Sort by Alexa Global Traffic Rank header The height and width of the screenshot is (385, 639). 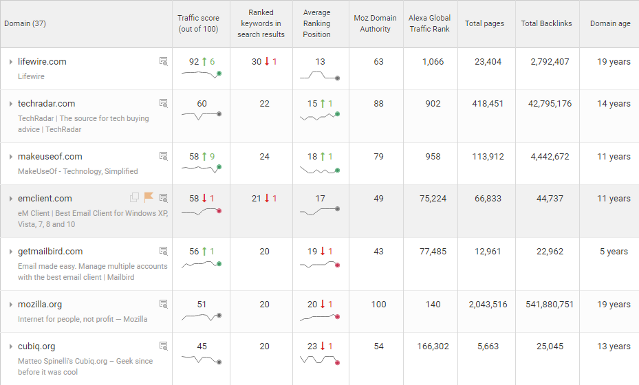coord(430,23)
